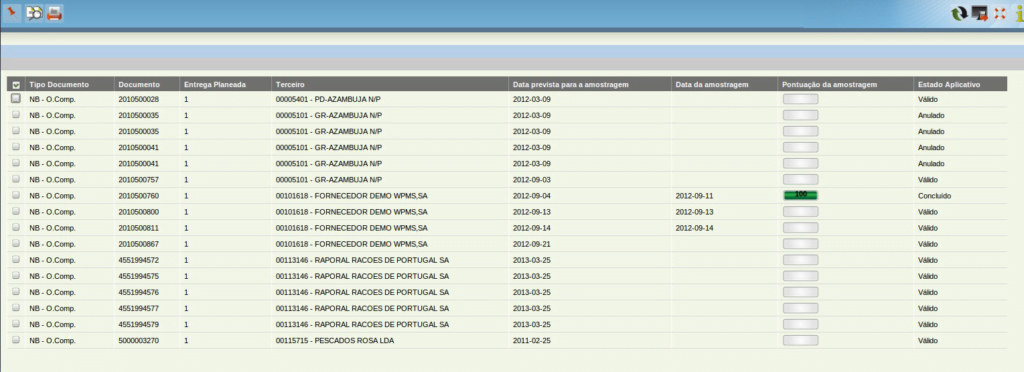The image size is (1024, 372).
Task: Click the empty score bar for 2010500028
Action: [801, 99]
